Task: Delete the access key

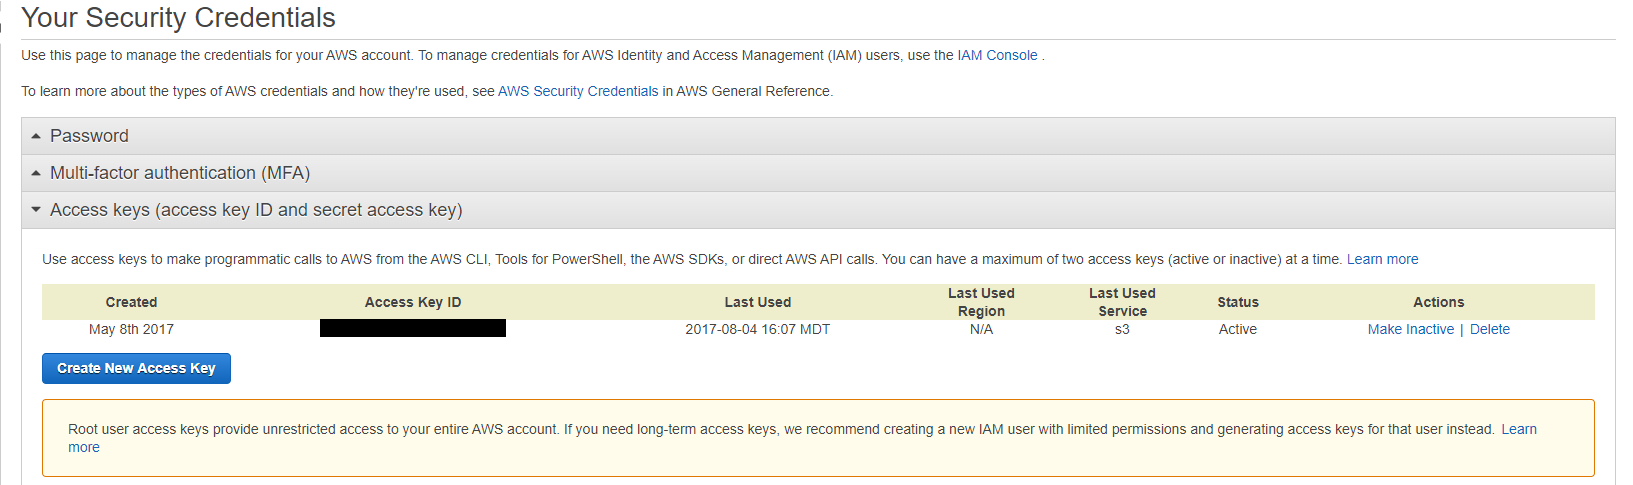Action: pyautogui.click(x=1489, y=329)
